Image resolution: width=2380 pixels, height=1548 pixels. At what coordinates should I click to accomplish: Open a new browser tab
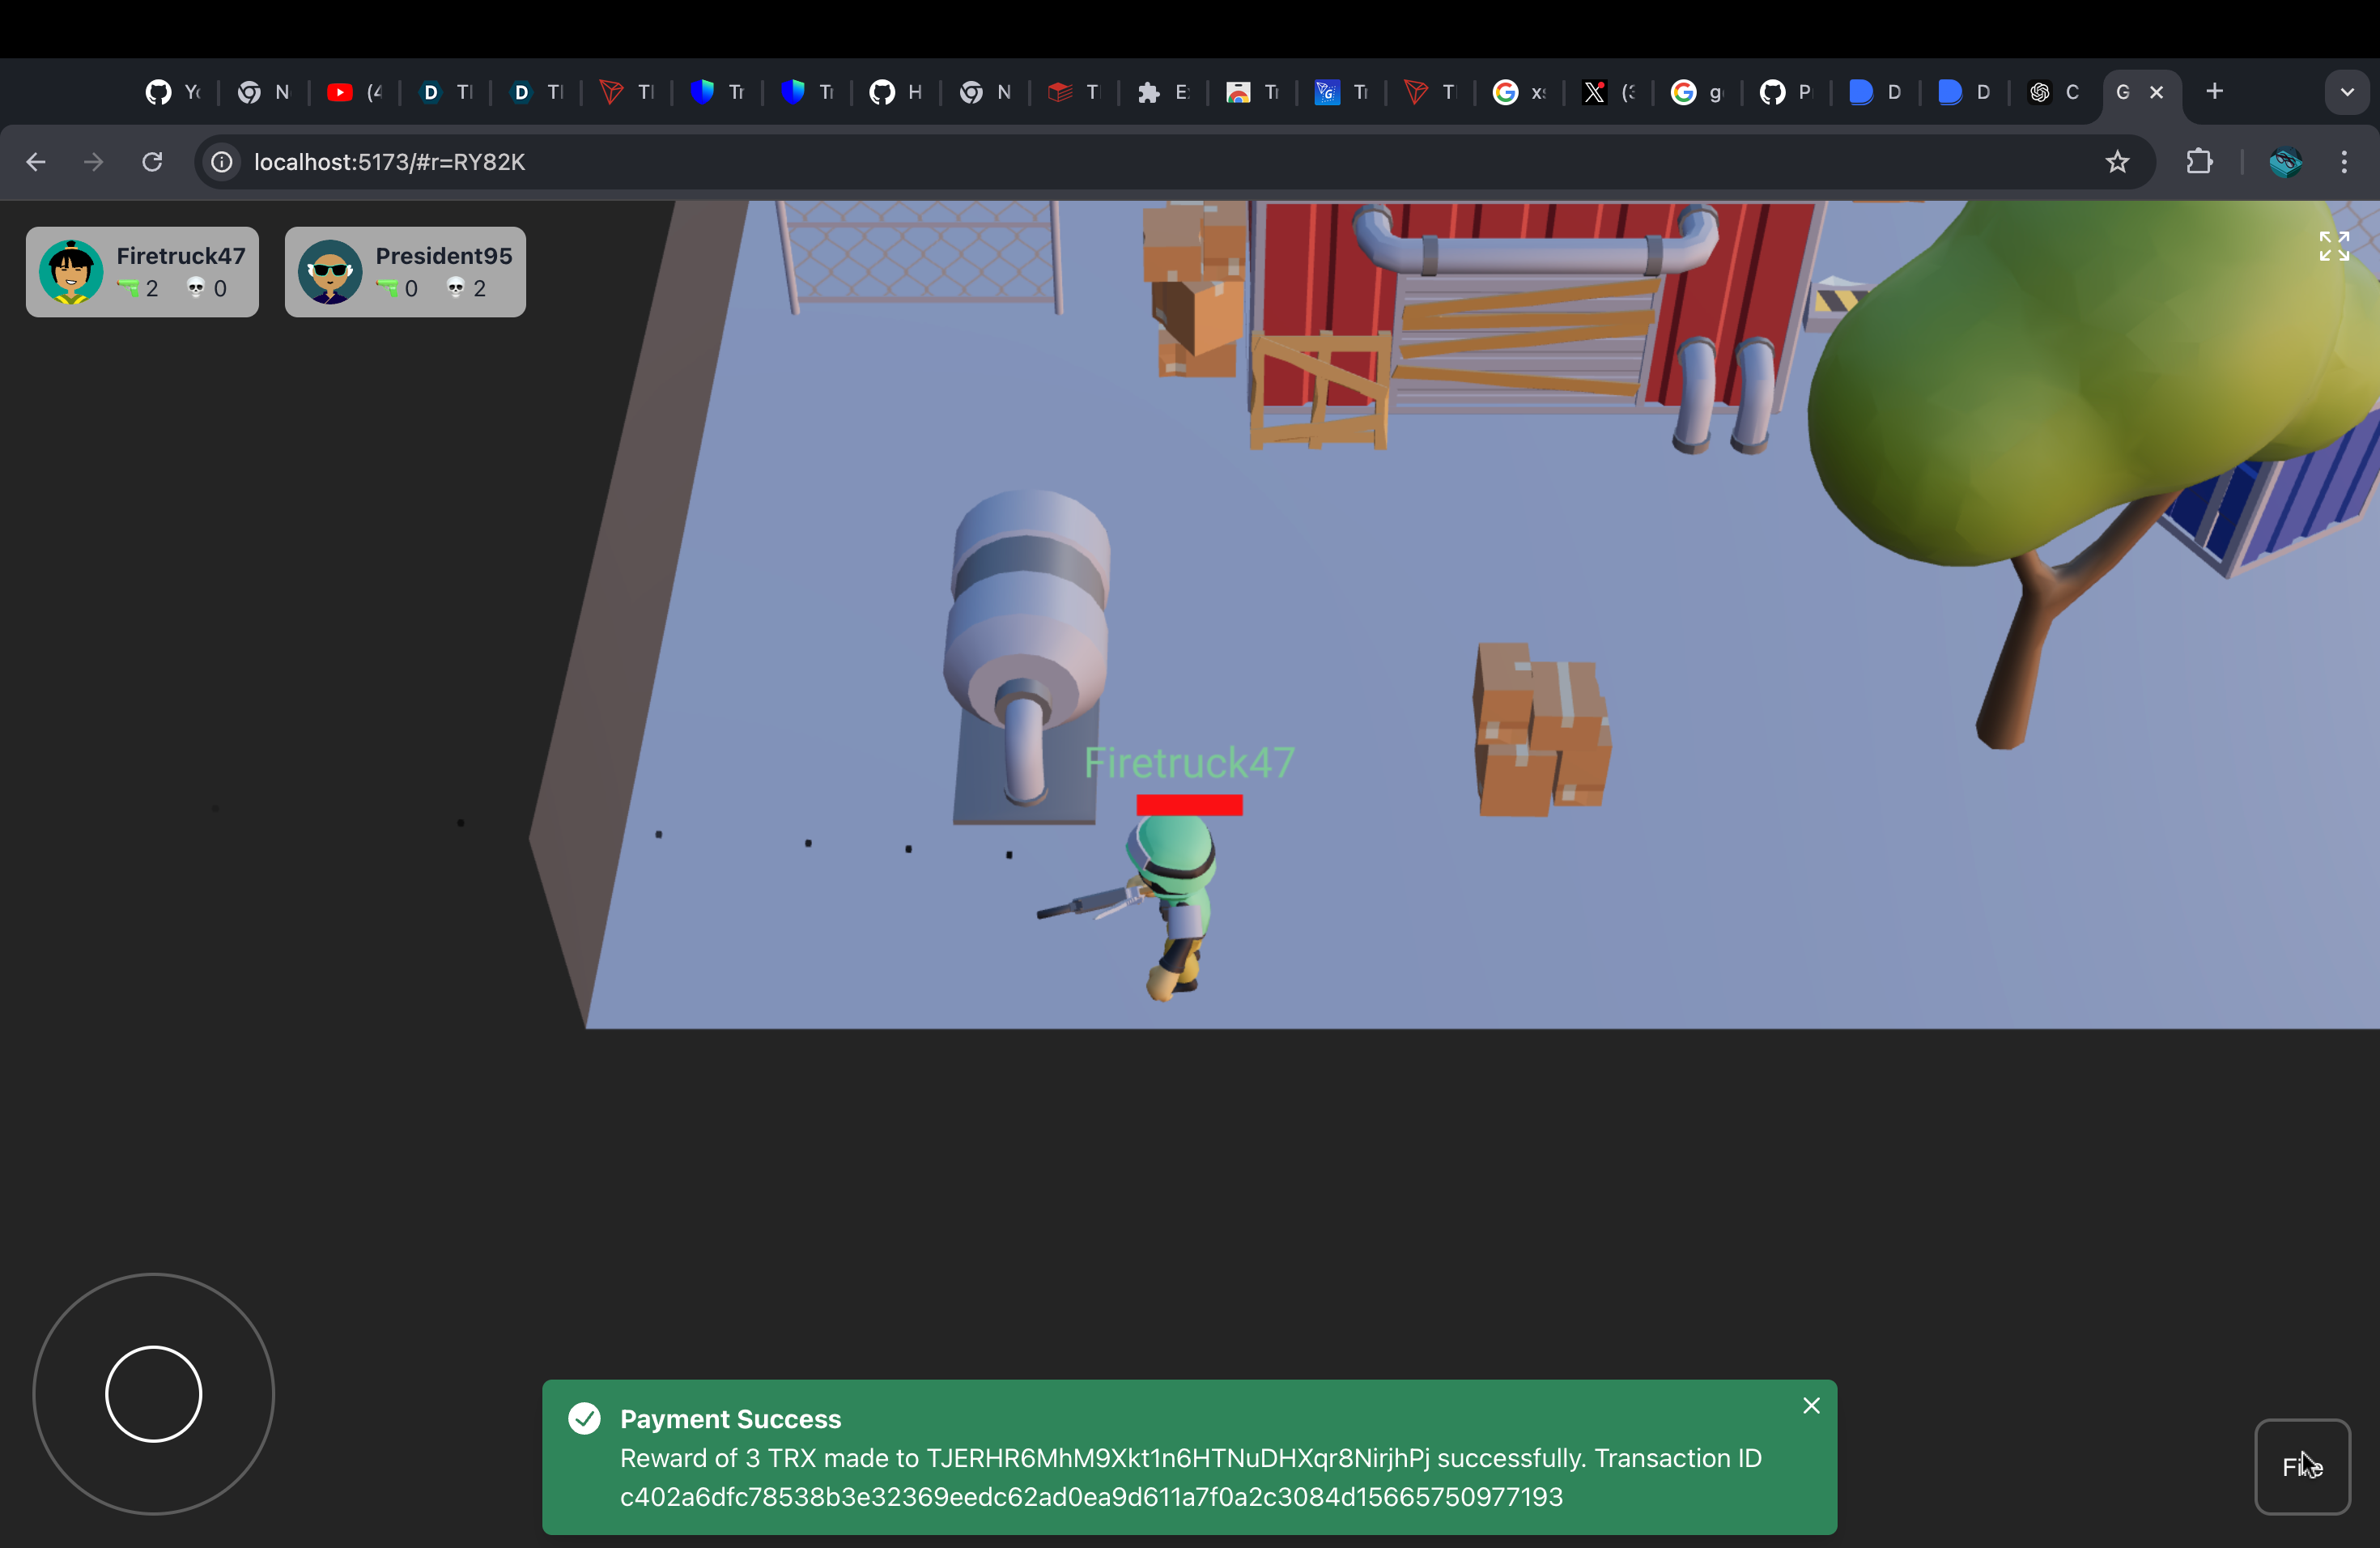point(2214,92)
